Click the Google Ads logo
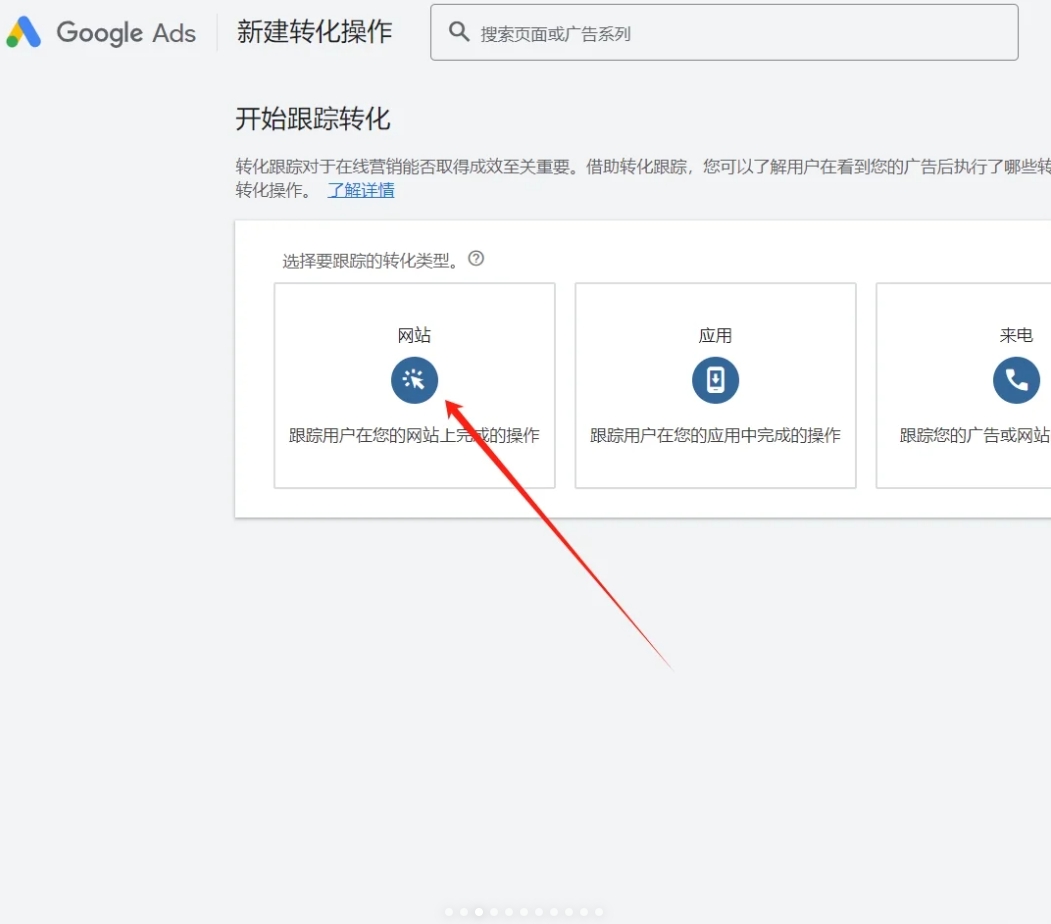The height and width of the screenshot is (924, 1051). point(101,33)
